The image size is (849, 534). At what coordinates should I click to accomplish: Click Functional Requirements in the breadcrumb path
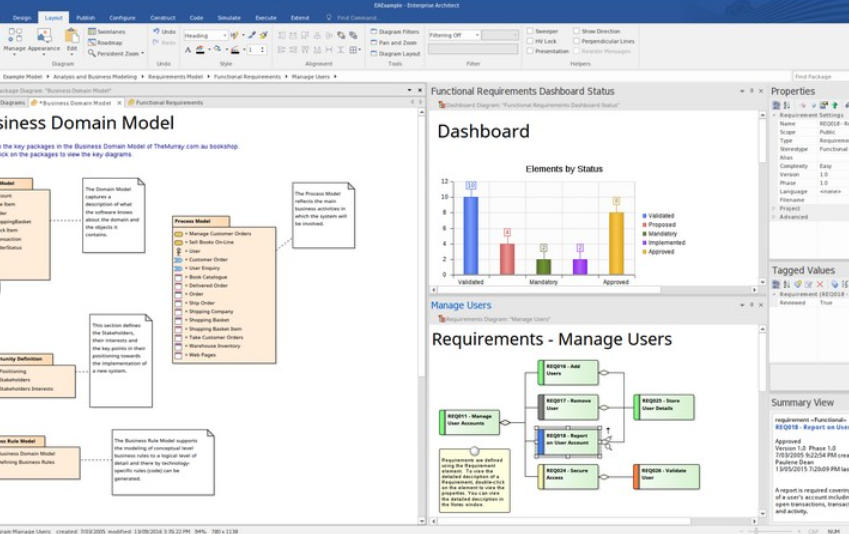tap(245, 76)
